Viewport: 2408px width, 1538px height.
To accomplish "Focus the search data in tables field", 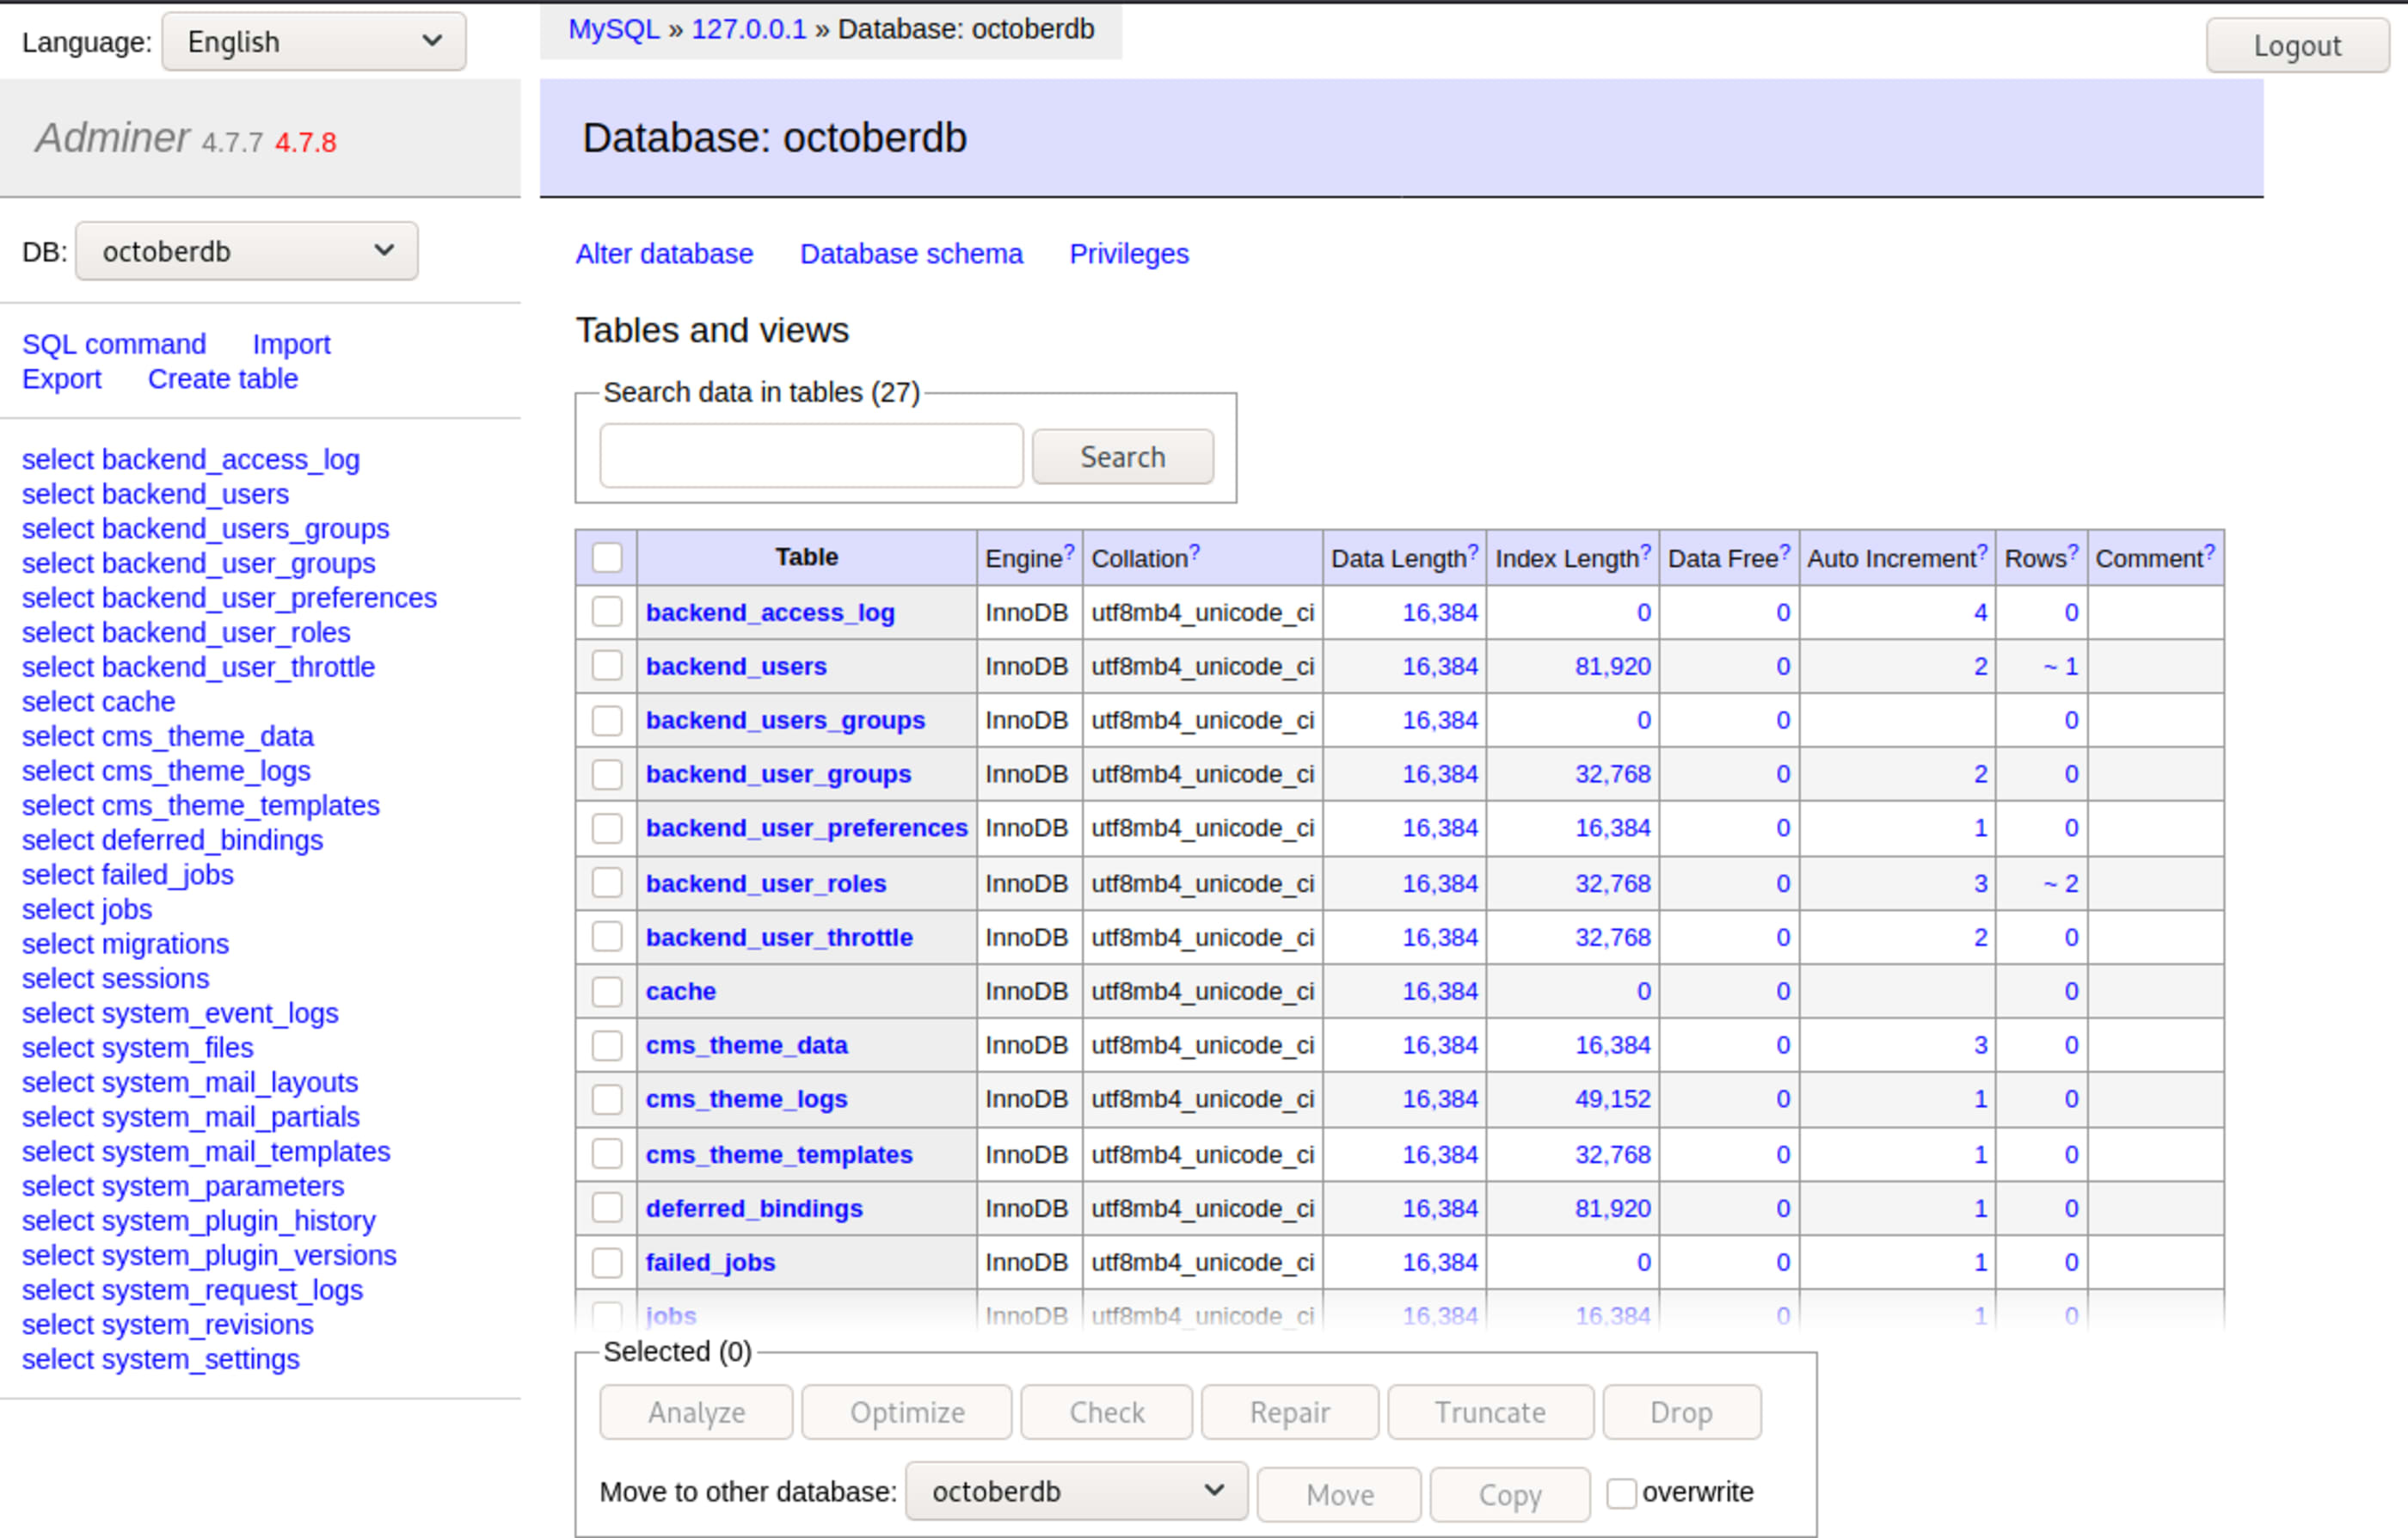I will [x=811, y=456].
